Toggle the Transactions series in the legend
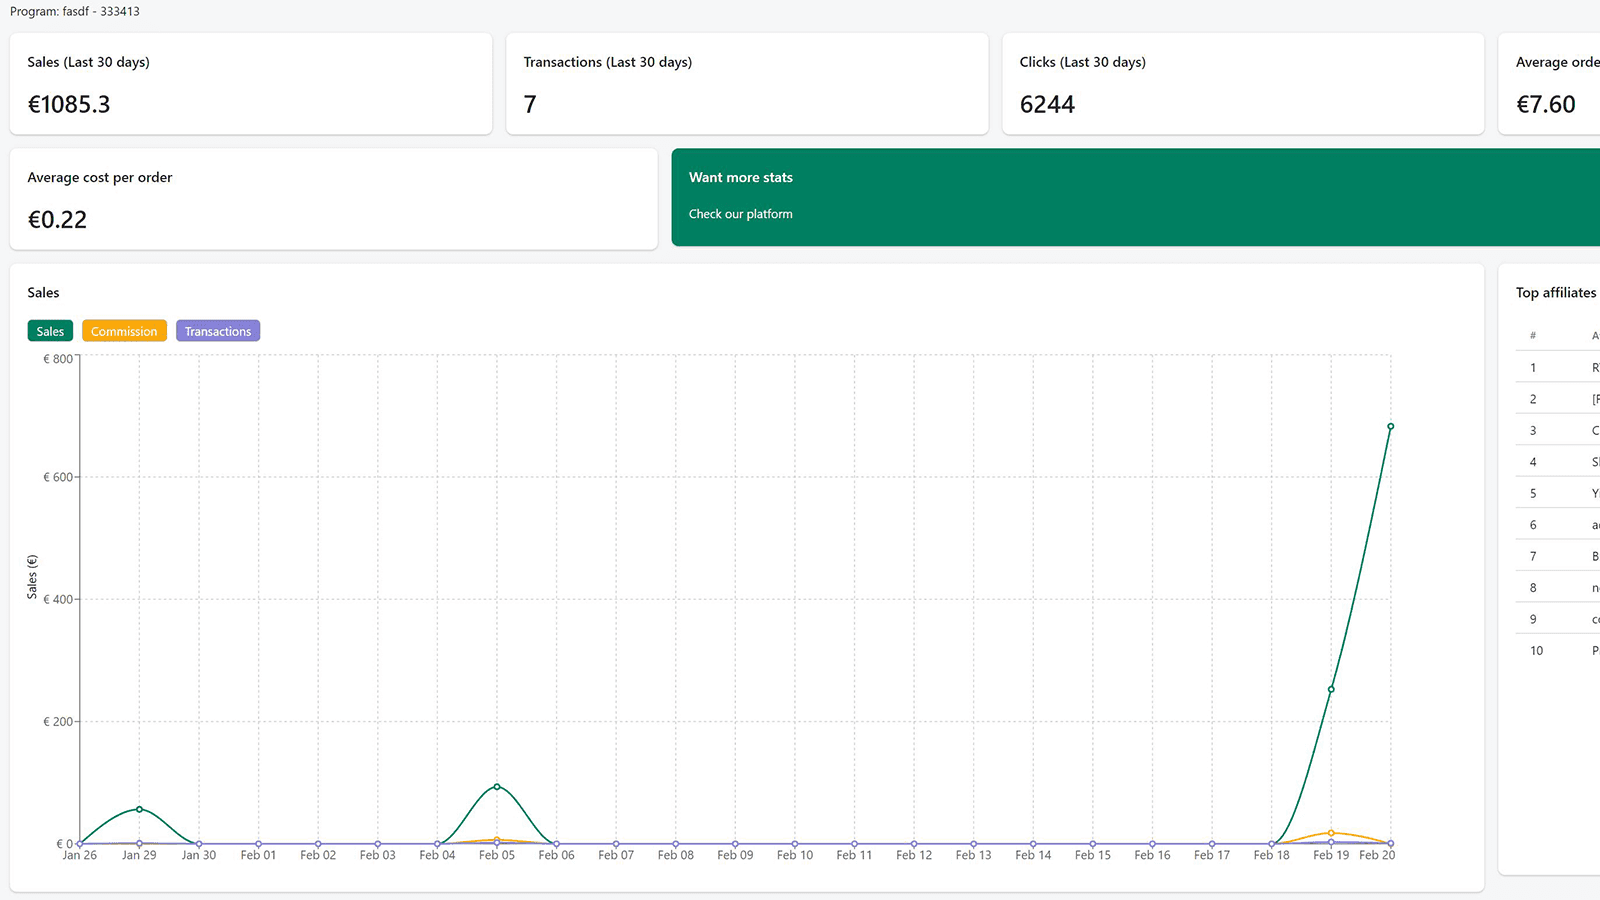1600x900 pixels. 217,331
